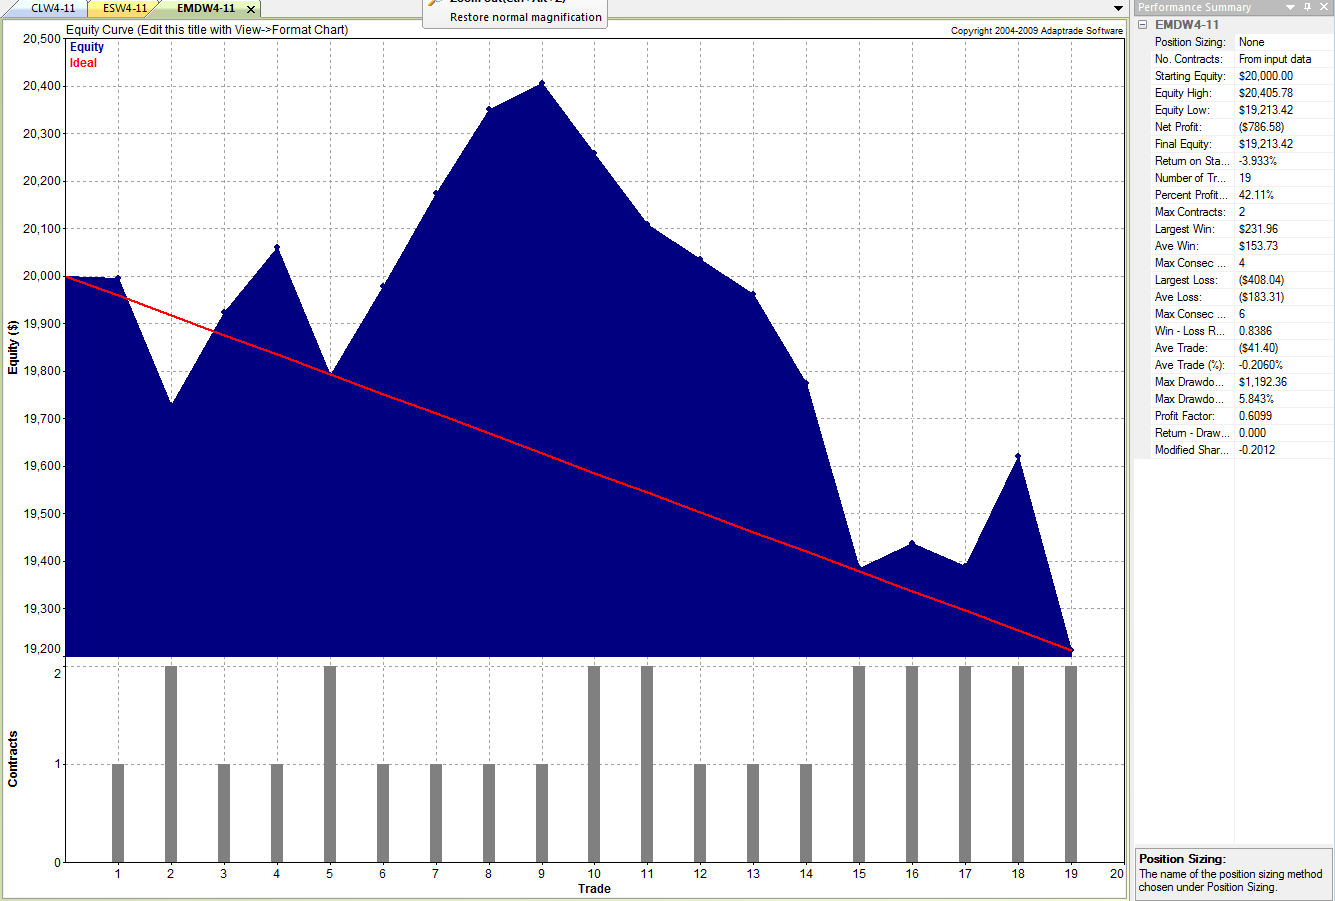The image size is (1335, 901).
Task: Select the Max Contracts 2 row
Action: tap(1234, 212)
